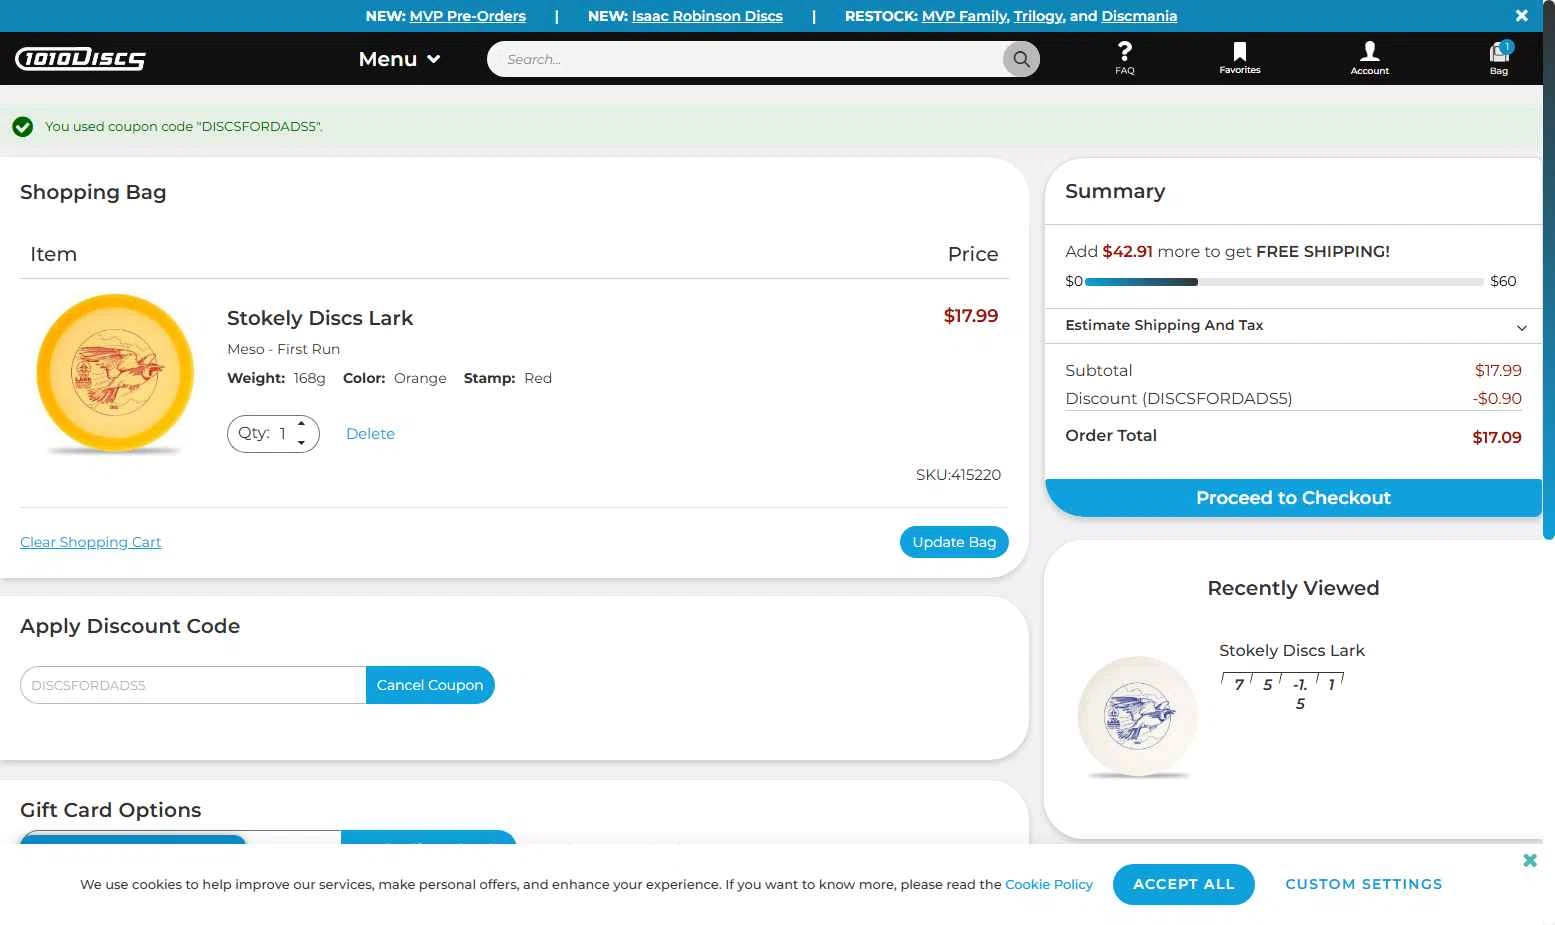Viewport: 1555px width, 925px height.
Task: Expand the Menu dropdown
Action: [x=399, y=59]
